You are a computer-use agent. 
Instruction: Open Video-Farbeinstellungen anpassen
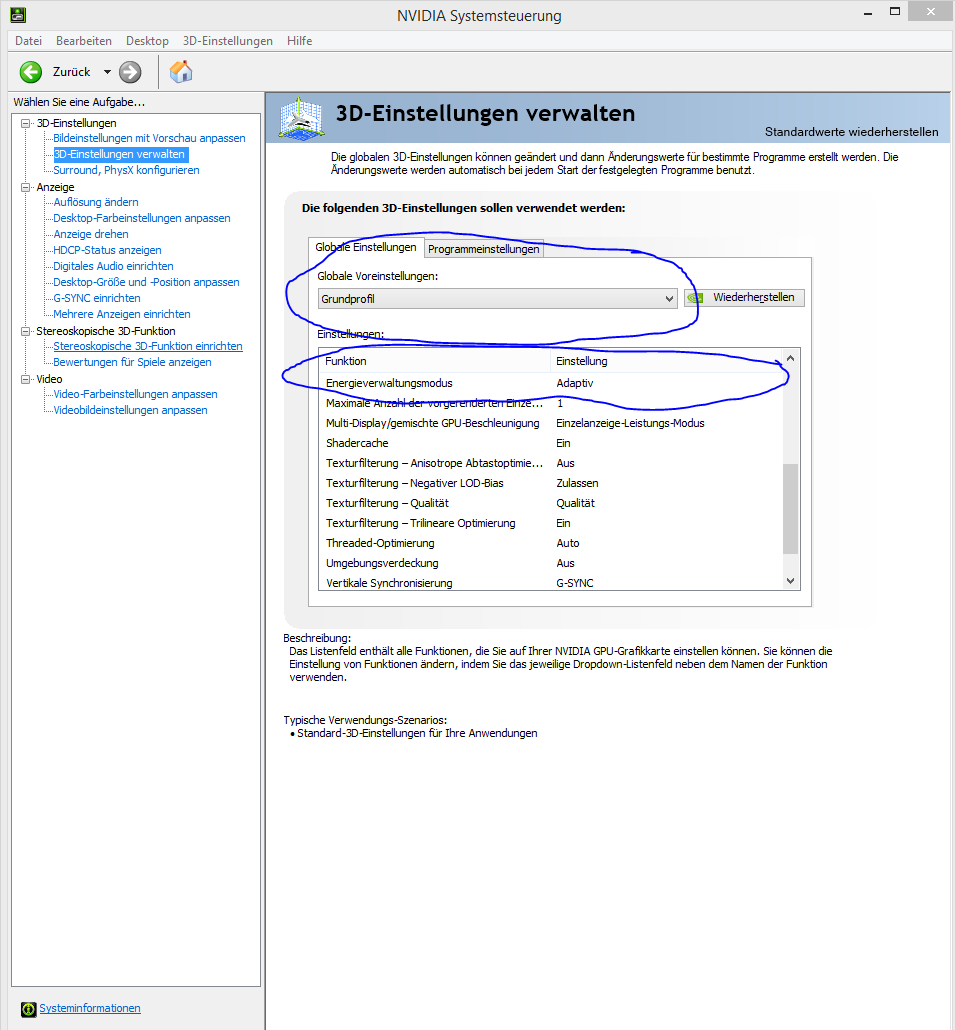click(x=135, y=394)
